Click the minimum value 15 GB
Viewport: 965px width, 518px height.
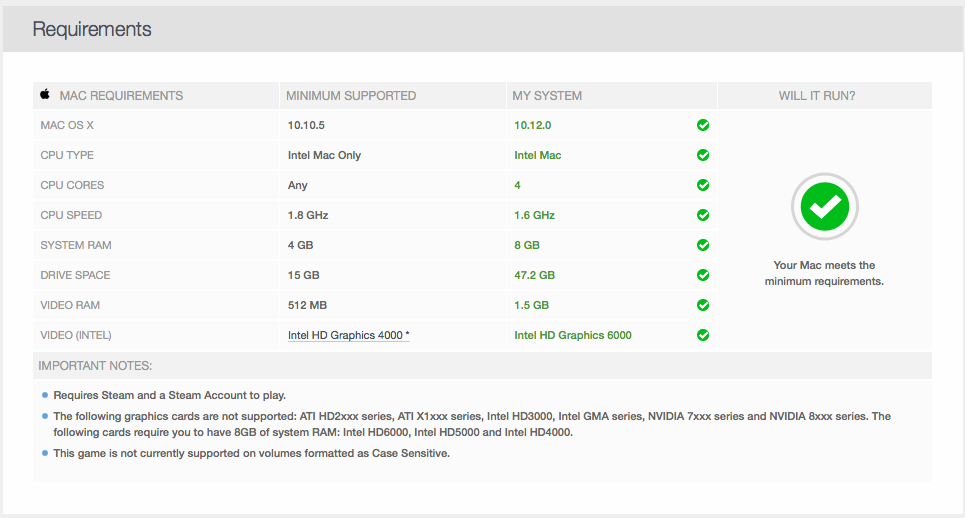303,275
